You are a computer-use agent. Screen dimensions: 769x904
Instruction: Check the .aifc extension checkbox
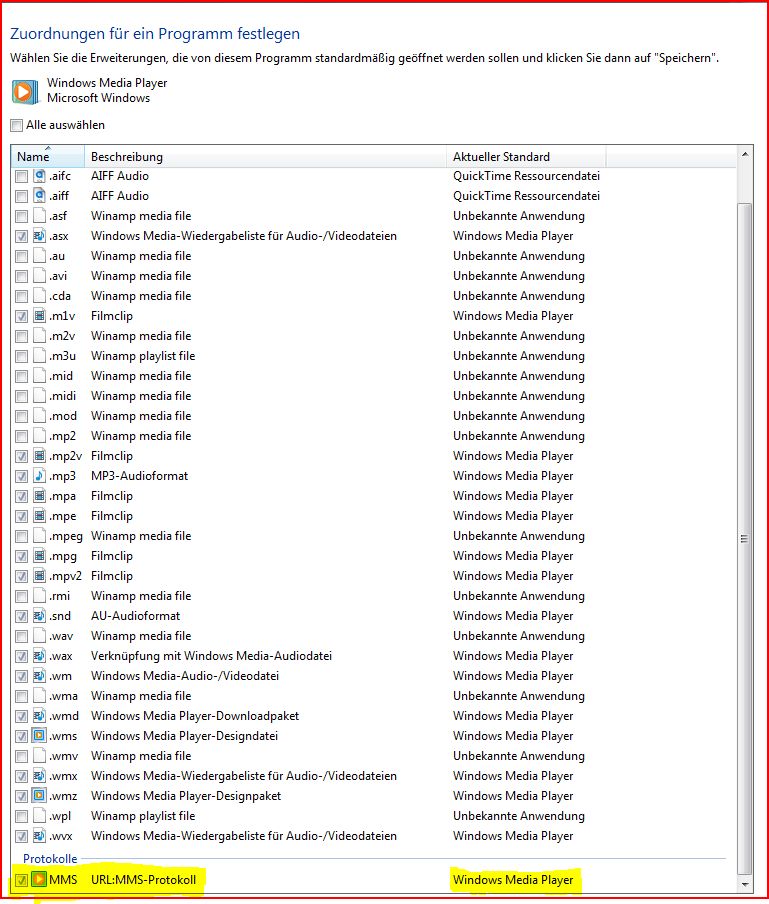21,176
